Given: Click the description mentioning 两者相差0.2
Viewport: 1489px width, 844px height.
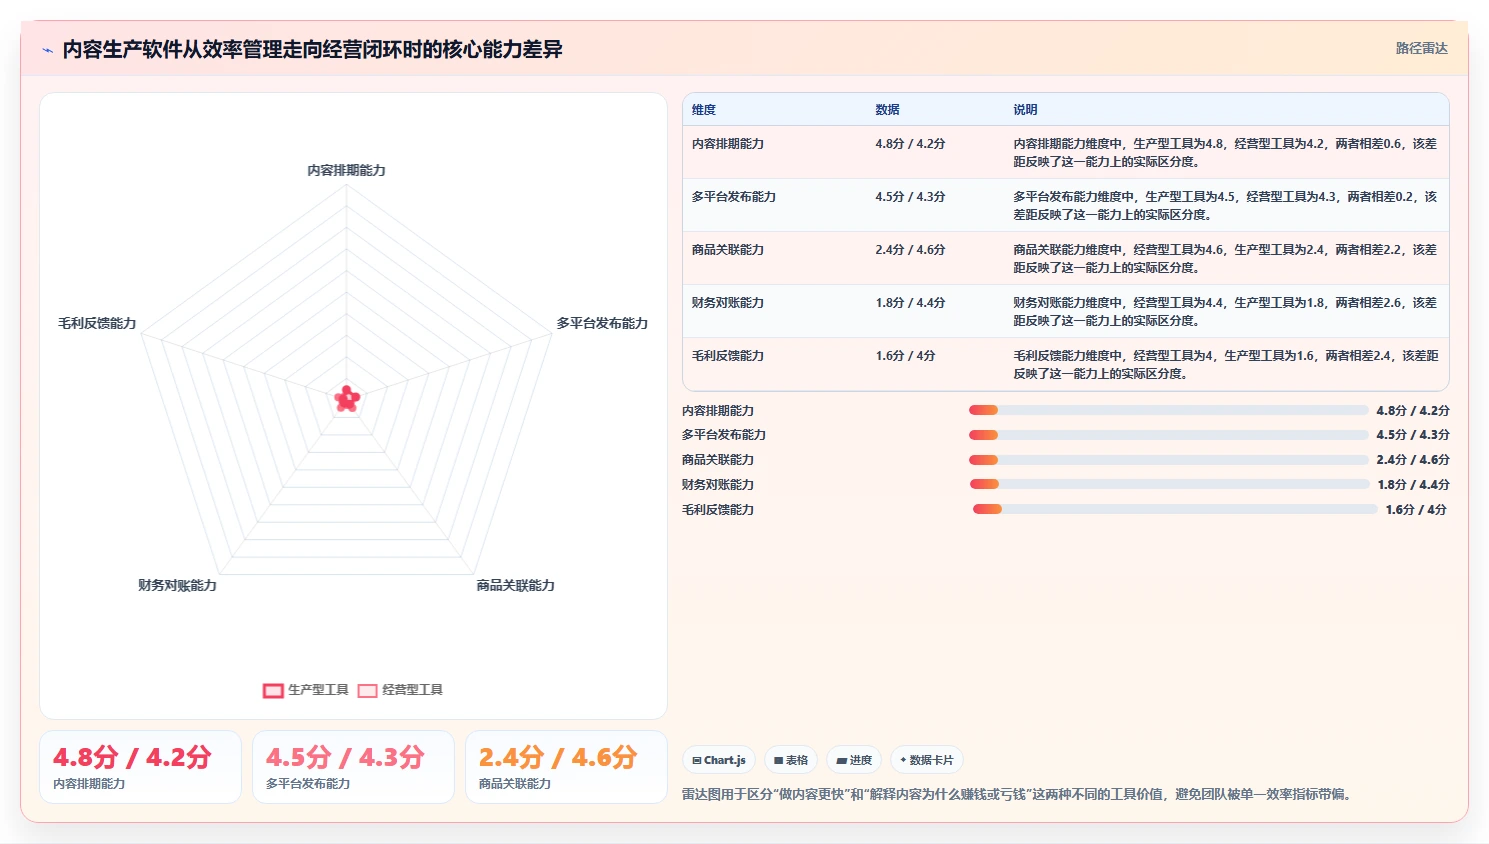Looking at the screenshot, I should tap(1225, 206).
